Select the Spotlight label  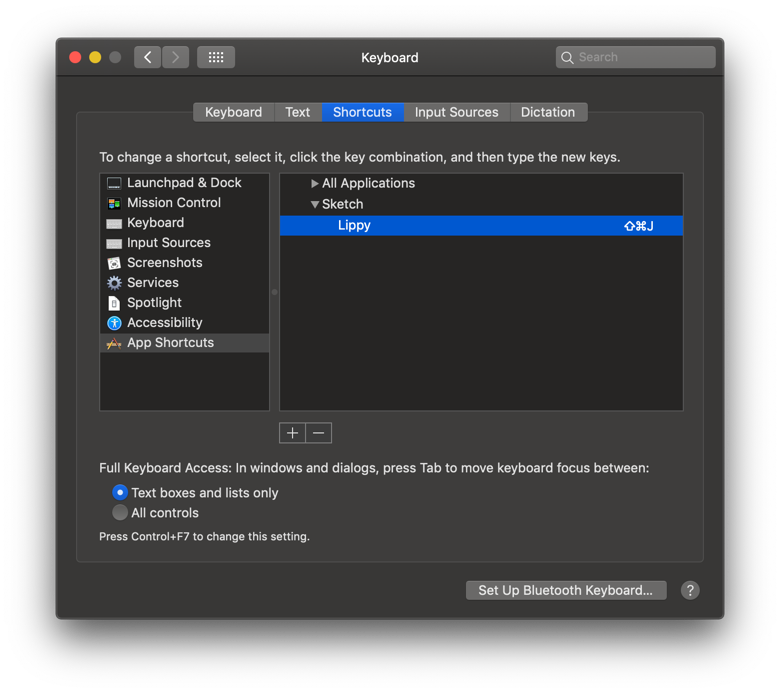click(x=154, y=302)
